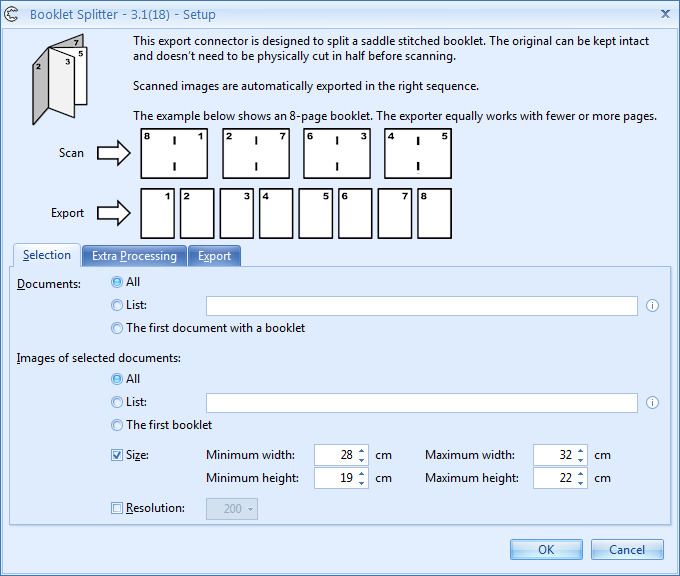Increase Minimum width with up arrow

(362, 451)
